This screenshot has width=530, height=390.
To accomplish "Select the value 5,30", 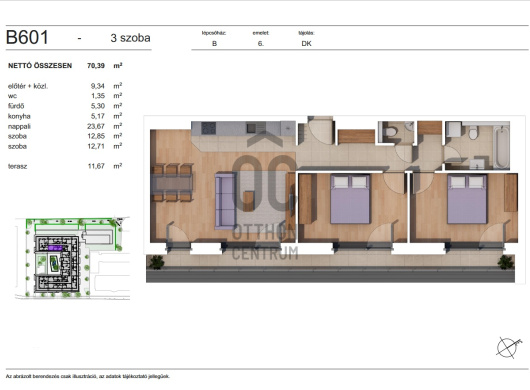I will pos(98,106).
